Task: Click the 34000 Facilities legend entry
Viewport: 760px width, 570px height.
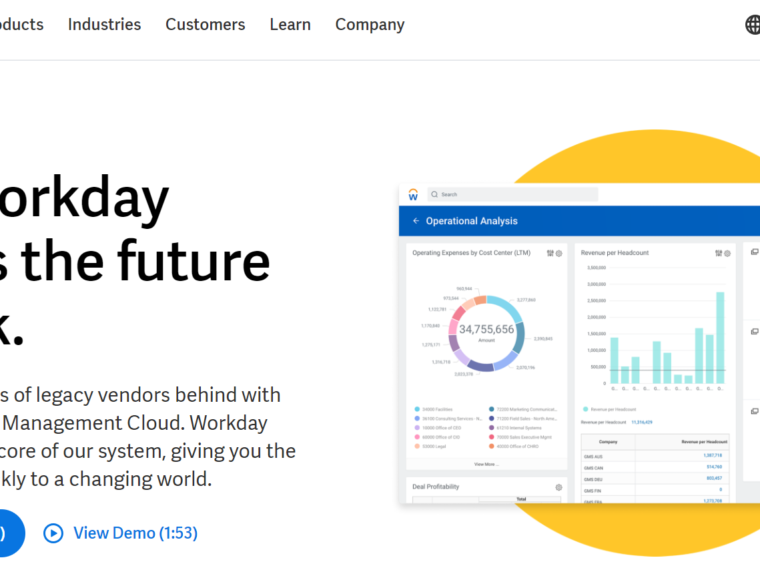Action: (x=433, y=409)
